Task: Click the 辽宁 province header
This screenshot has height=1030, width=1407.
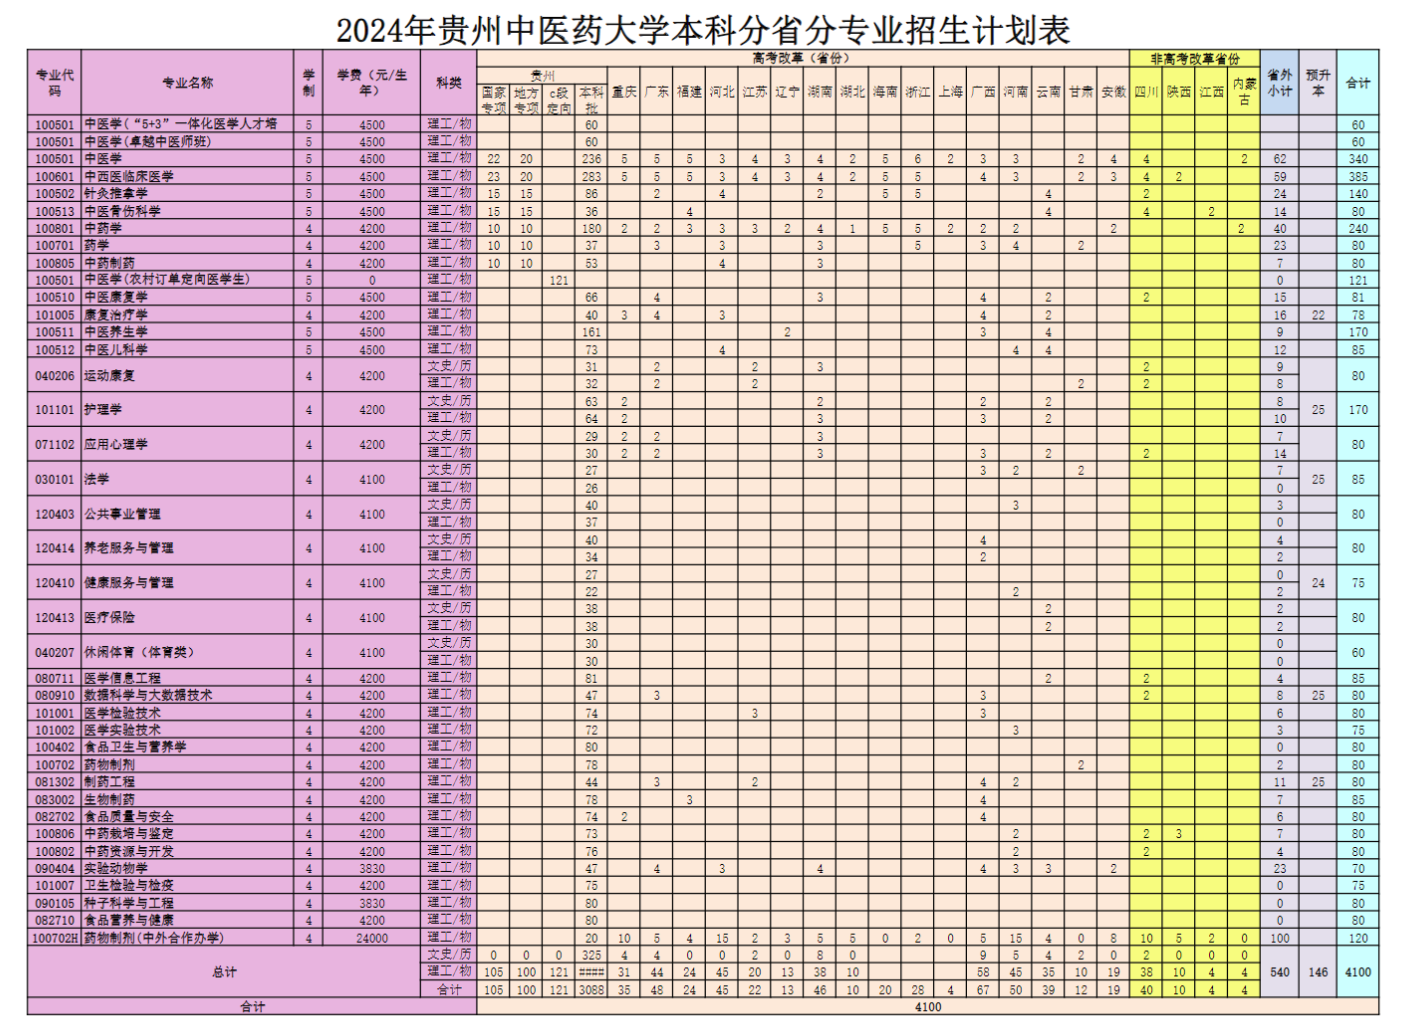Action: 787,92
